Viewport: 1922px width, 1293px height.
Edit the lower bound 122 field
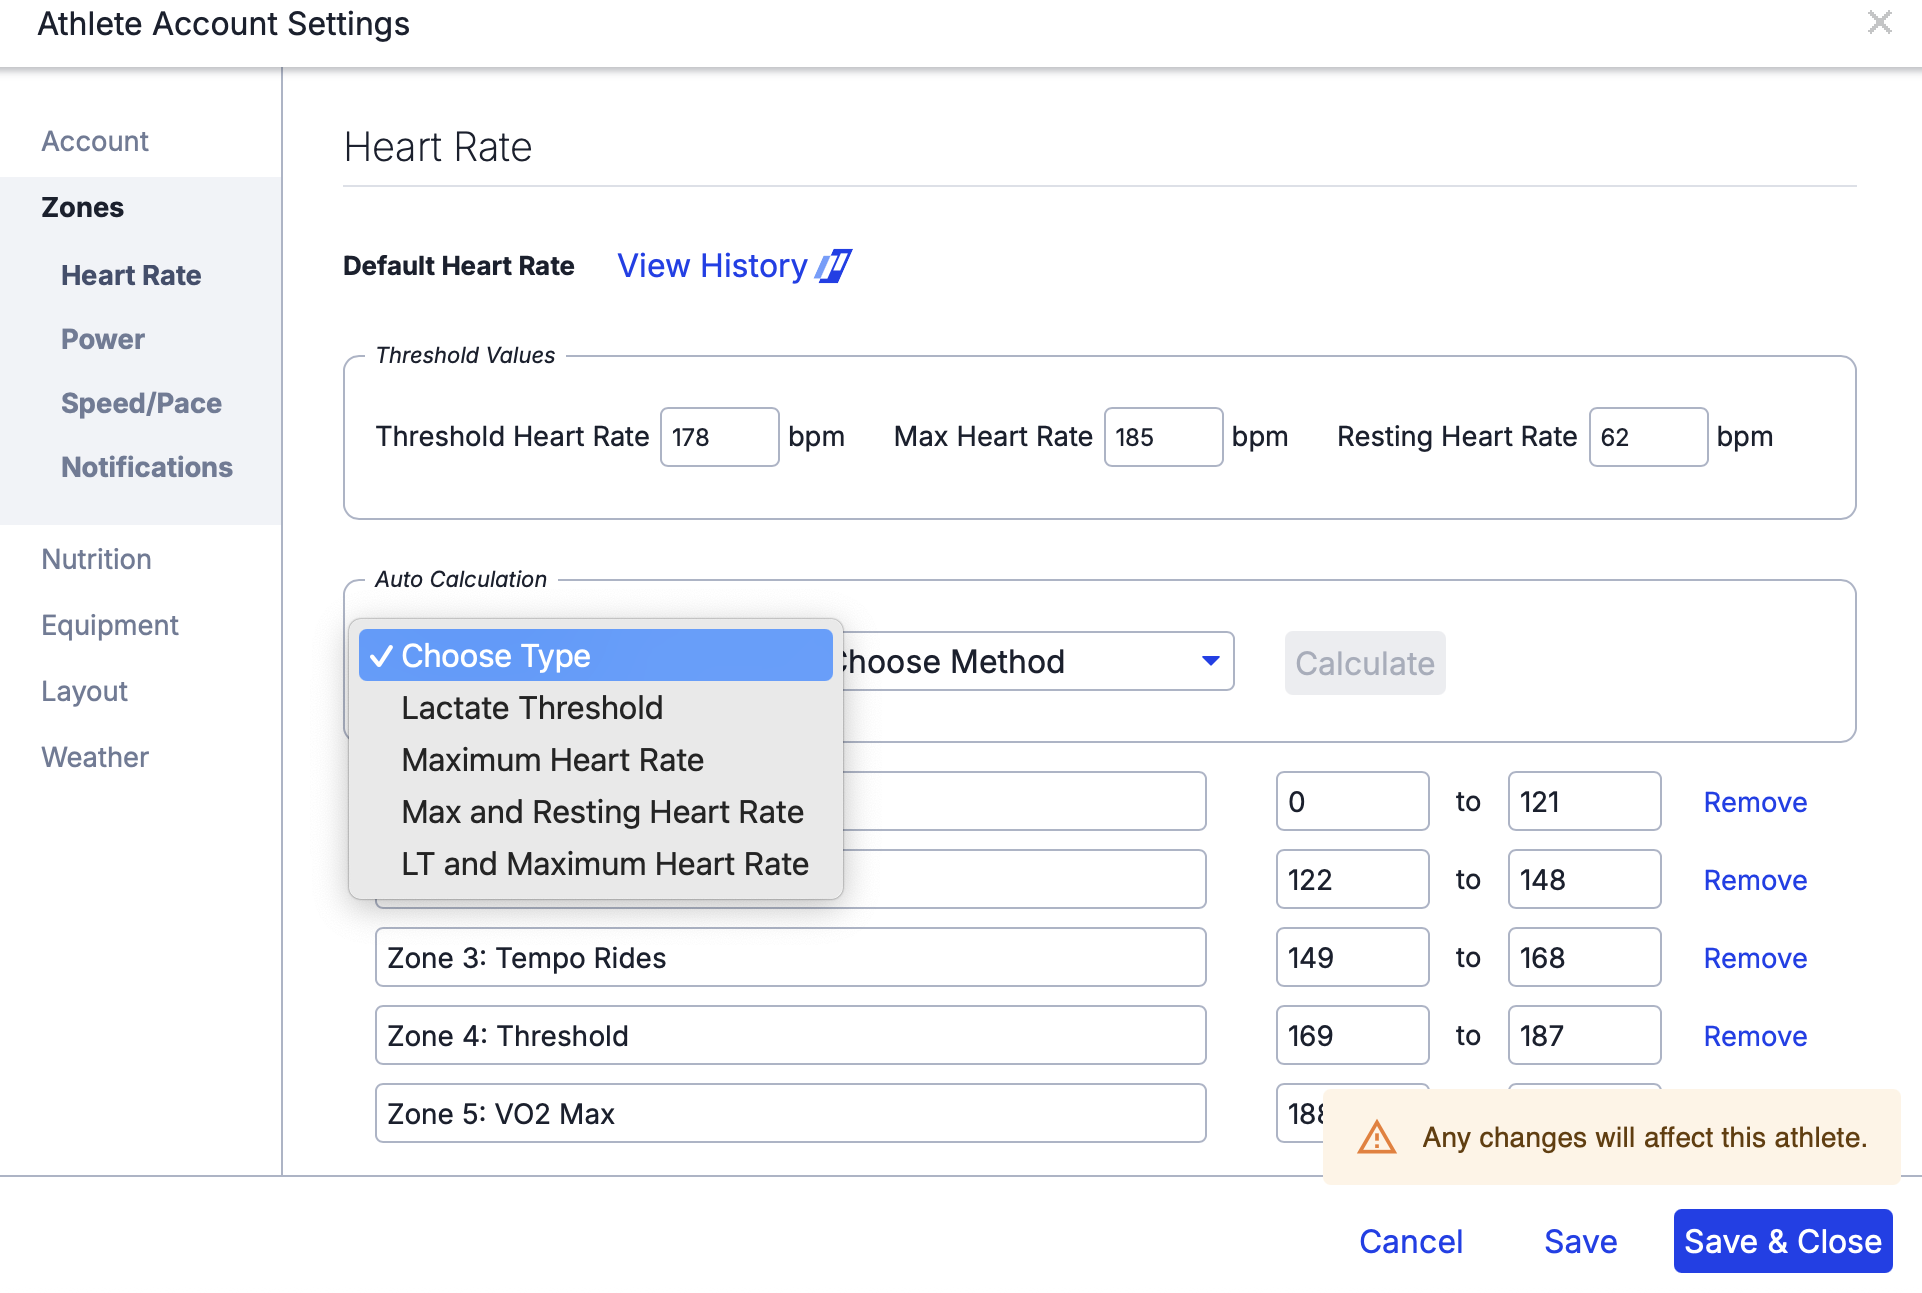(1352, 879)
